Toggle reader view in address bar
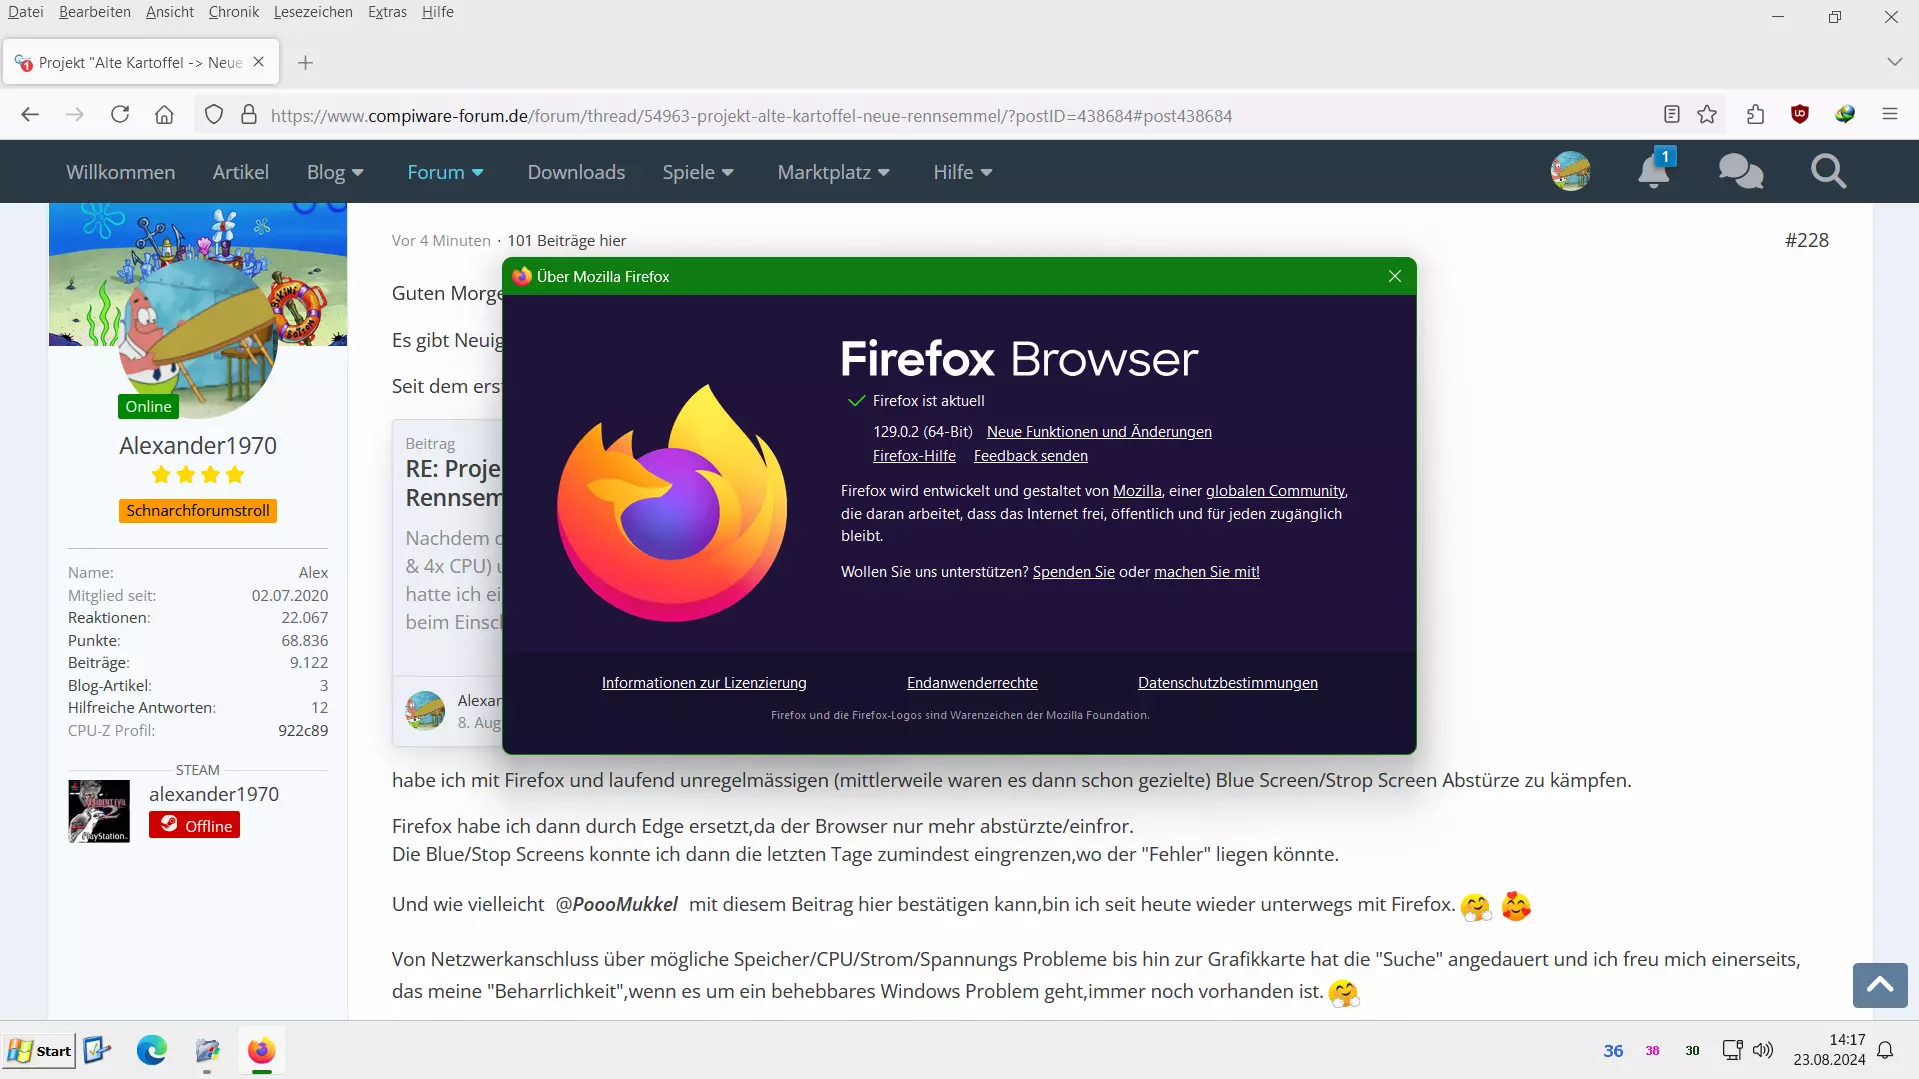1919x1079 pixels. coord(1671,115)
